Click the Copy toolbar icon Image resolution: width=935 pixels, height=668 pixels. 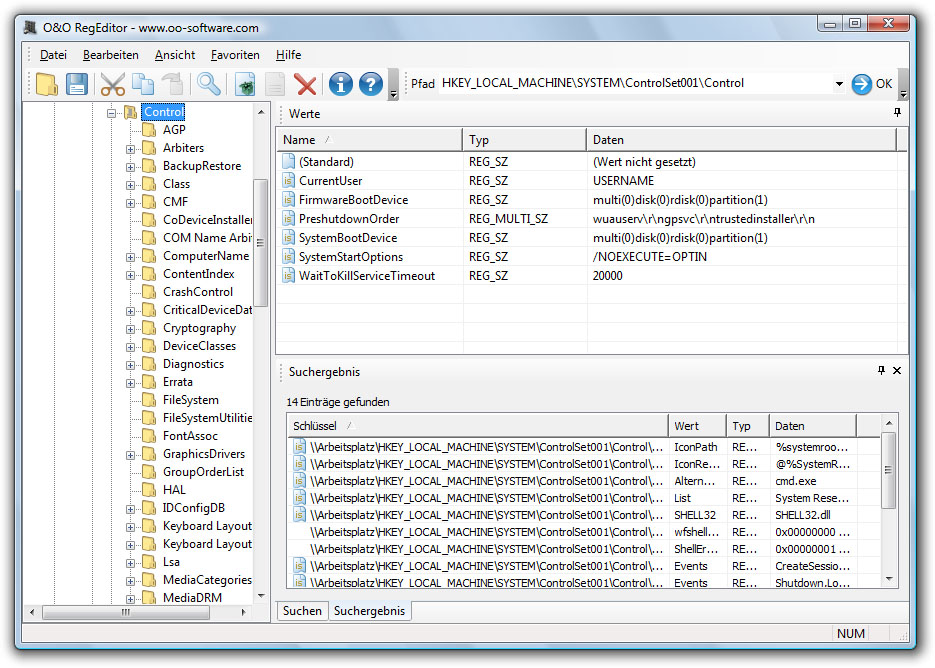(x=143, y=84)
